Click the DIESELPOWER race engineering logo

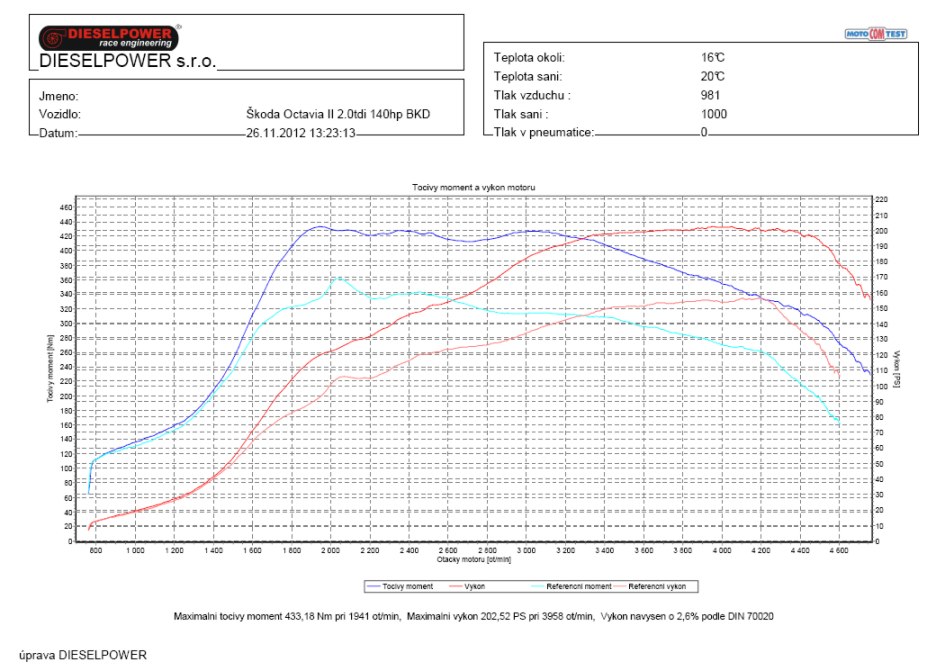click(109, 37)
